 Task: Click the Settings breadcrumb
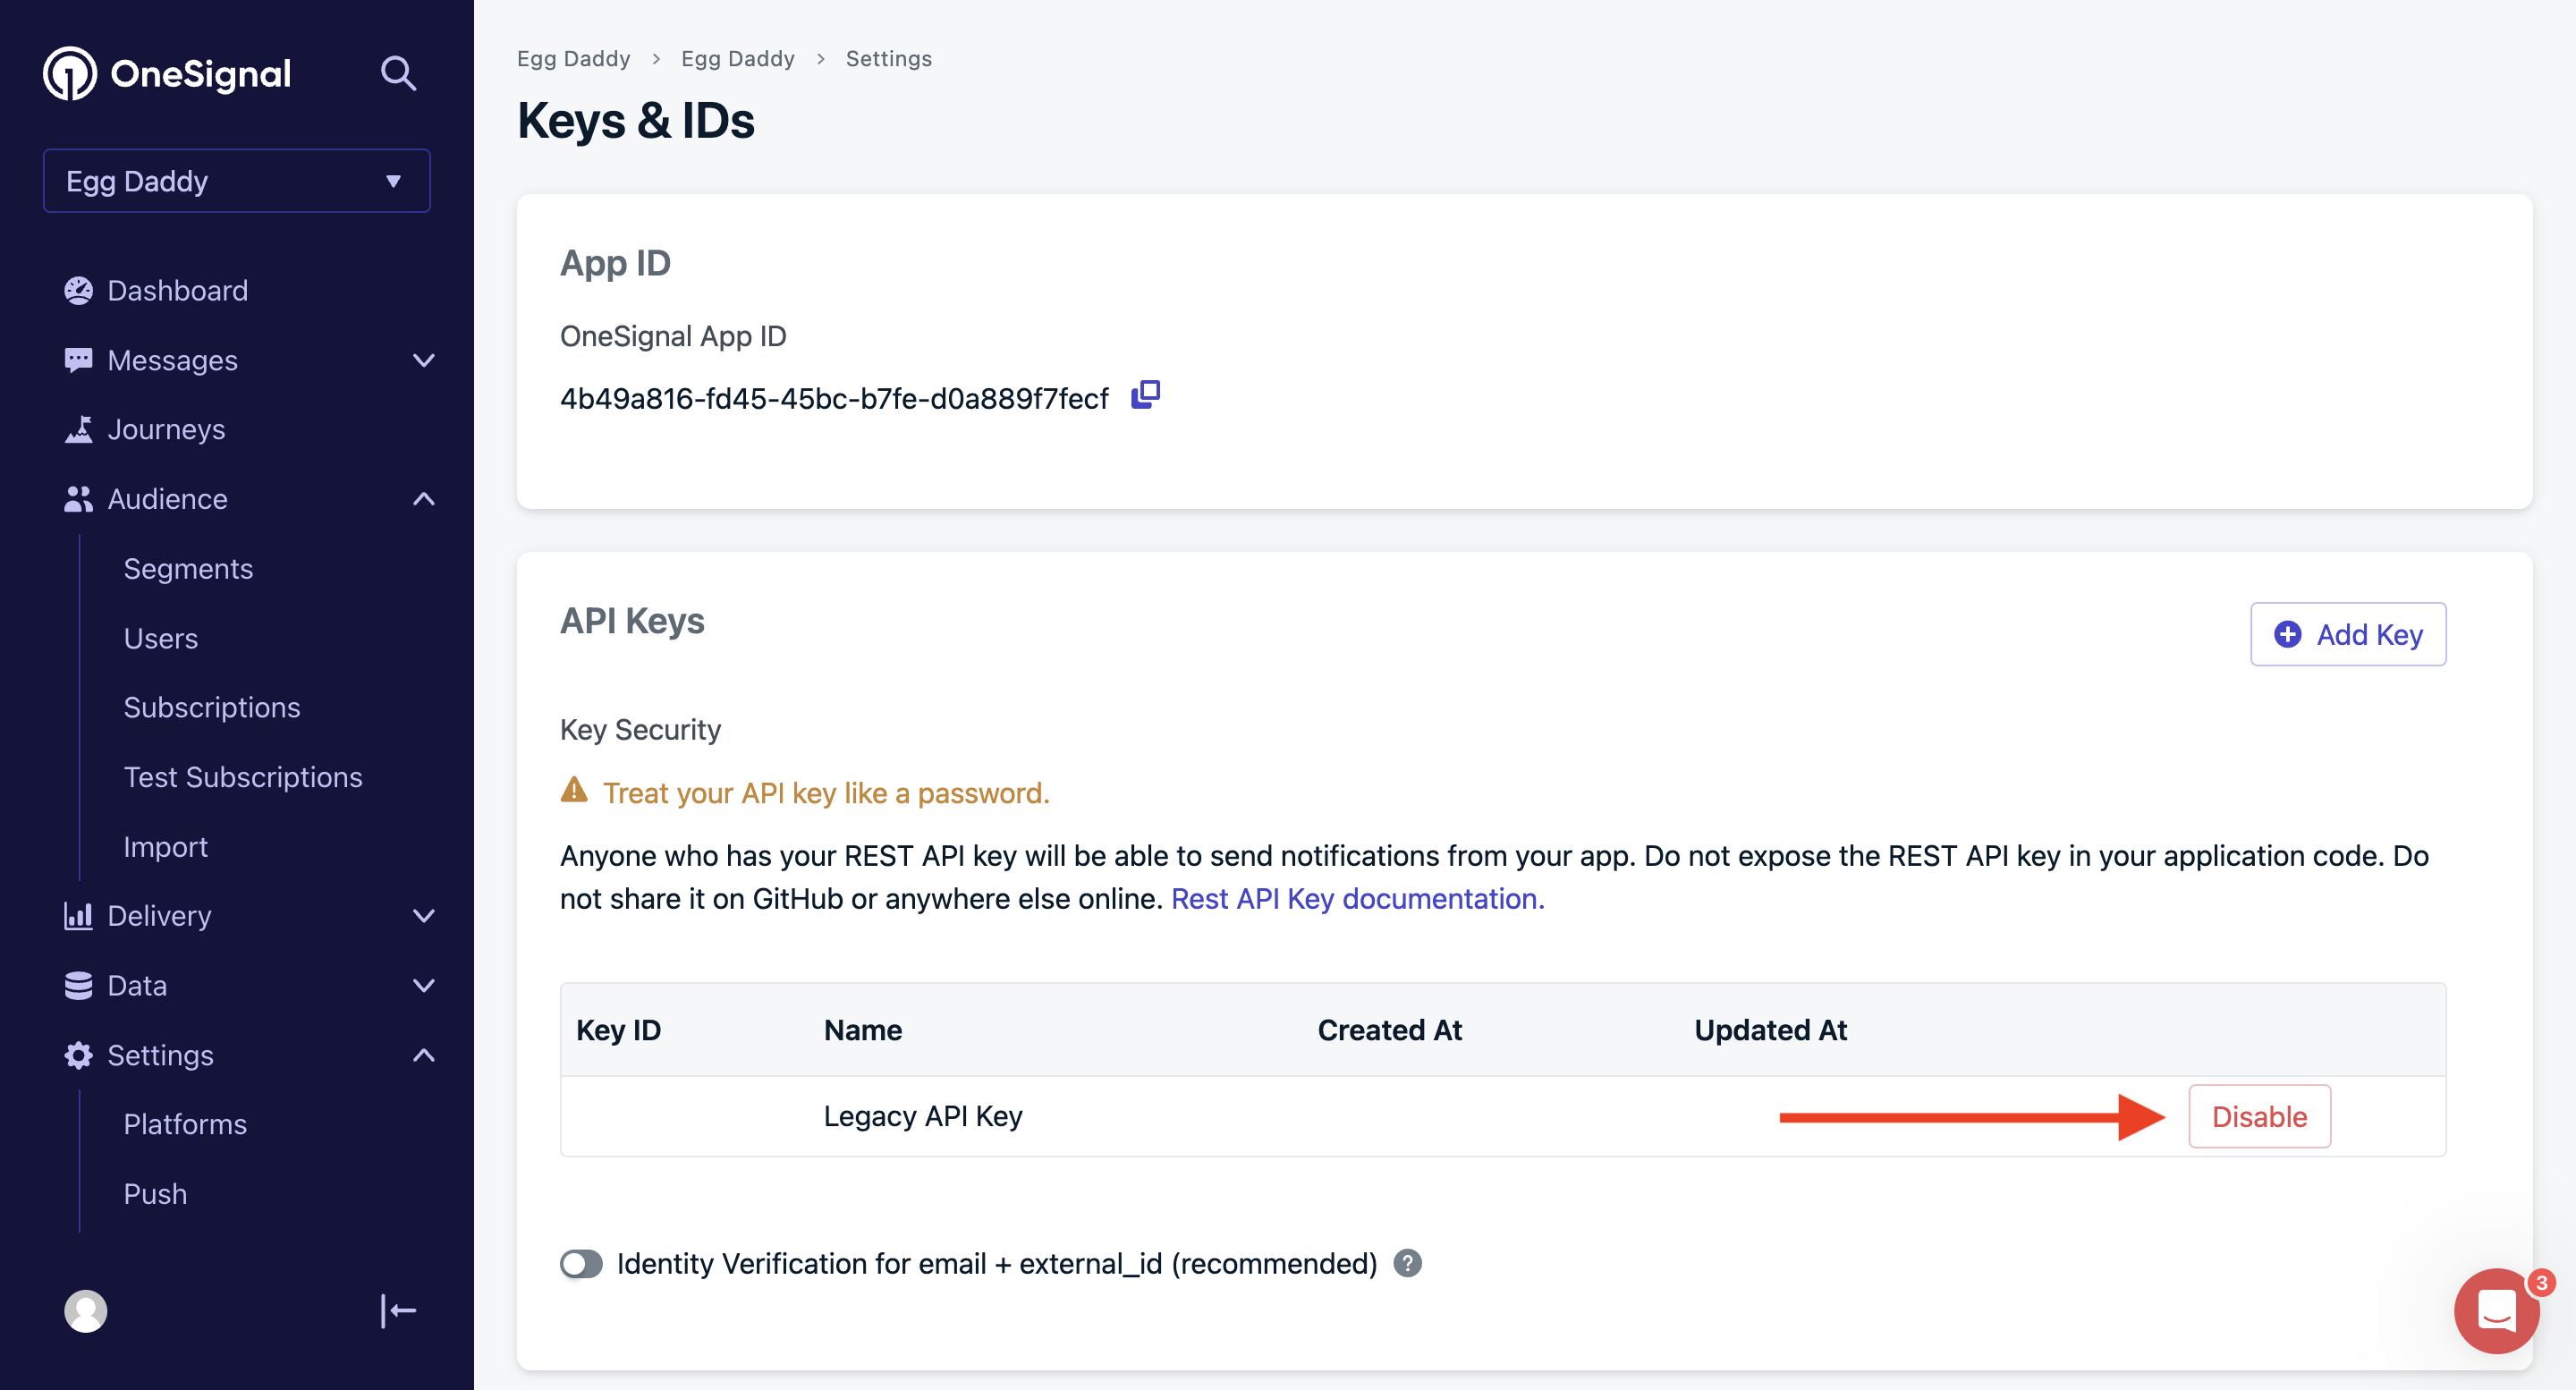tap(889, 59)
